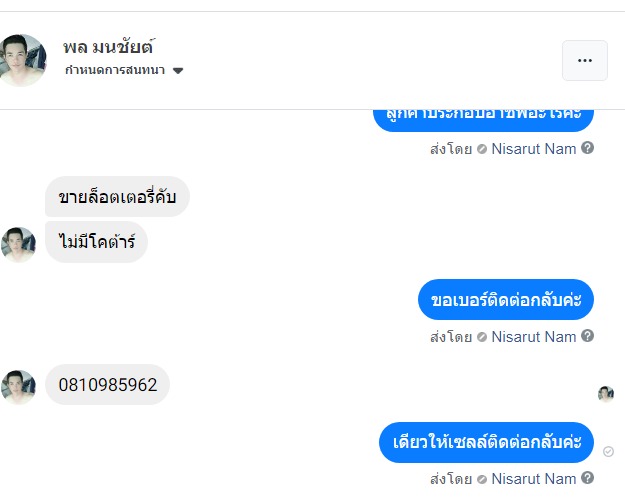Select the blue ลูกค้าประกอบอาชีพอะไรคะ bubble
The image size is (625, 497).
483,117
